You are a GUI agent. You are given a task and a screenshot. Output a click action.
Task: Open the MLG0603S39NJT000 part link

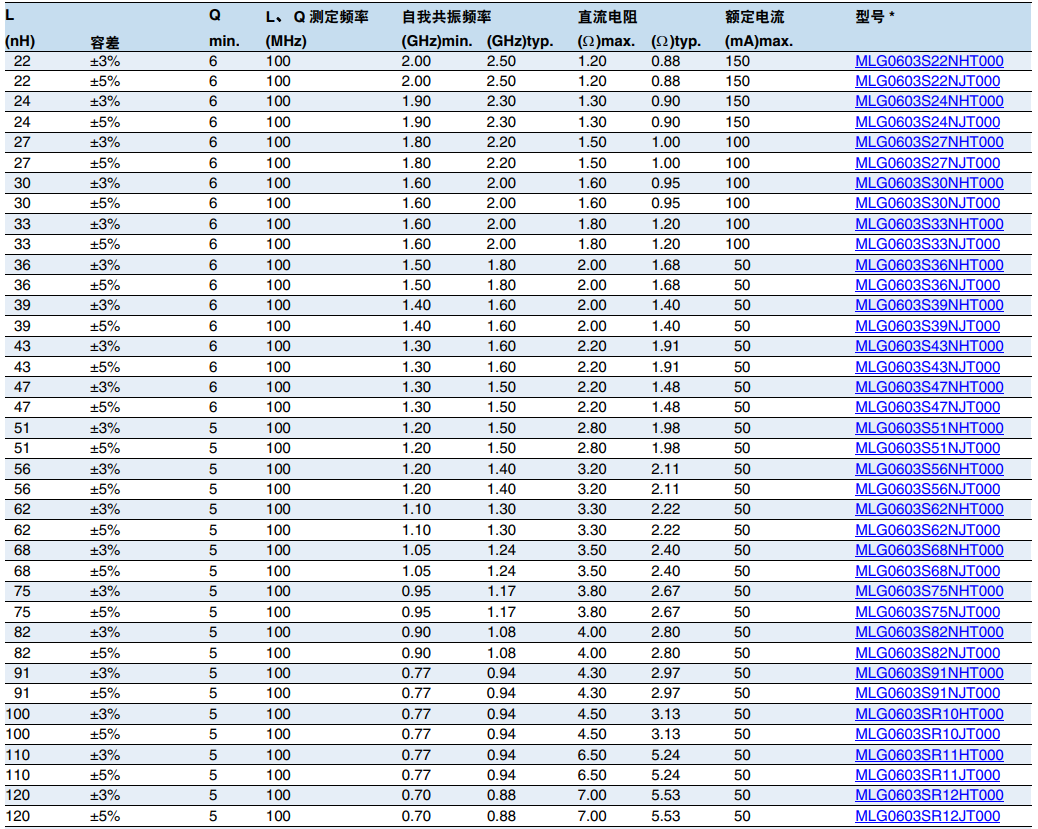(x=927, y=326)
